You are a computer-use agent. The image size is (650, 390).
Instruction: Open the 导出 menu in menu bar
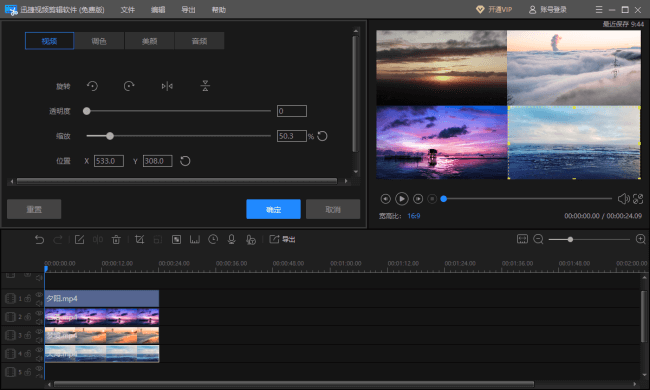(x=188, y=10)
